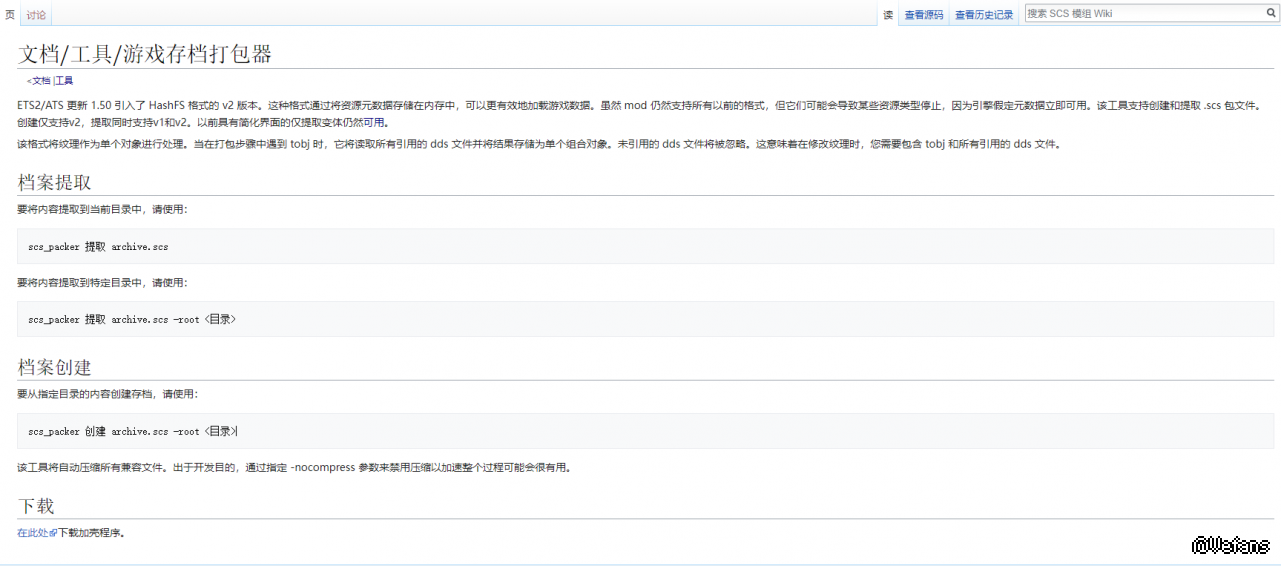
Task: Open the 读 view tab
Action: tap(887, 15)
